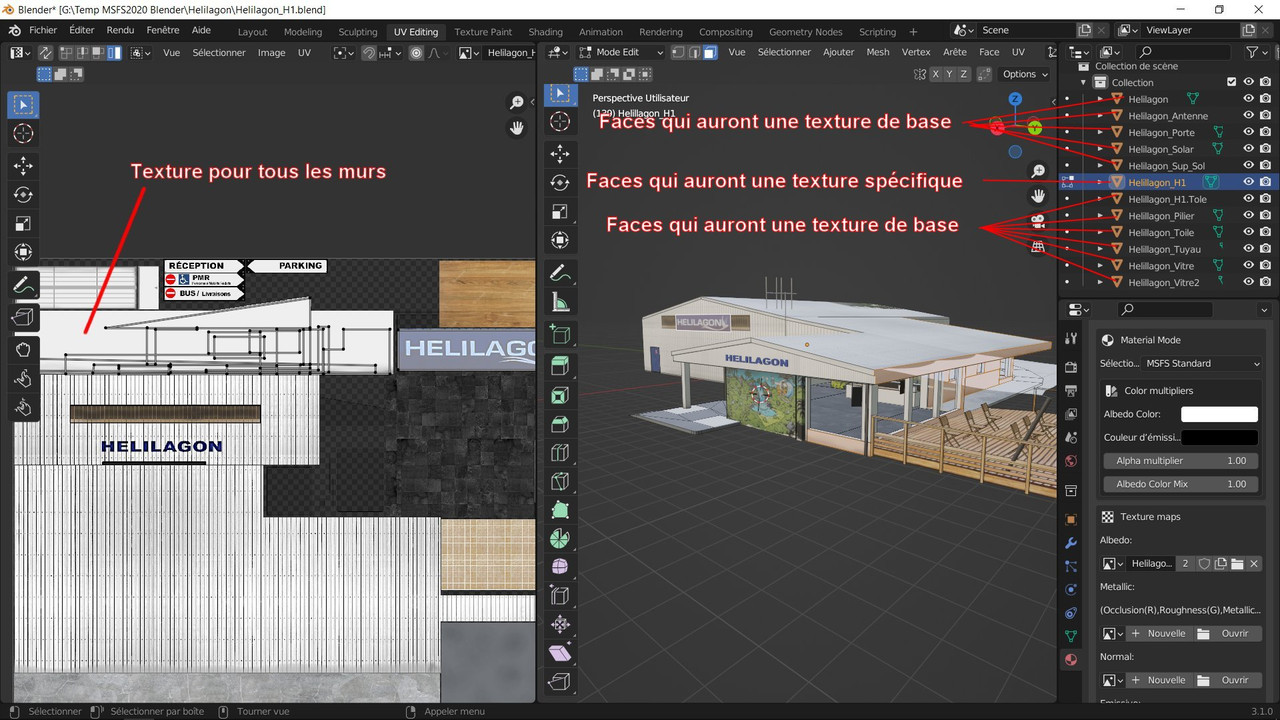
Task: Hide Helilagon_Toile with the eye icon
Action: point(1249,232)
